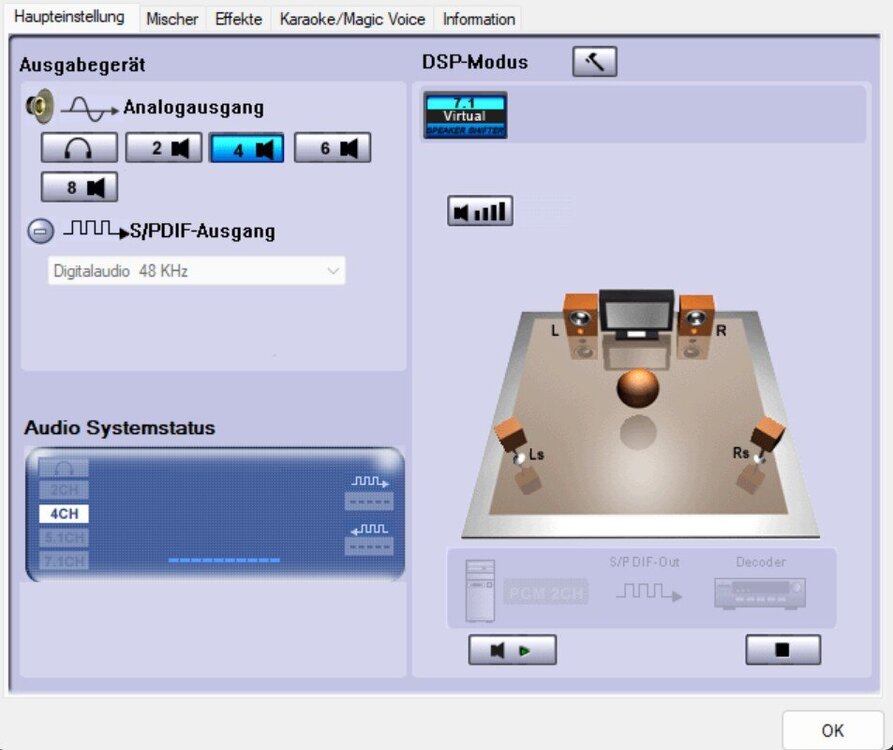Open the speaker volume levels button
893x750 pixels.
pyautogui.click(x=480, y=211)
